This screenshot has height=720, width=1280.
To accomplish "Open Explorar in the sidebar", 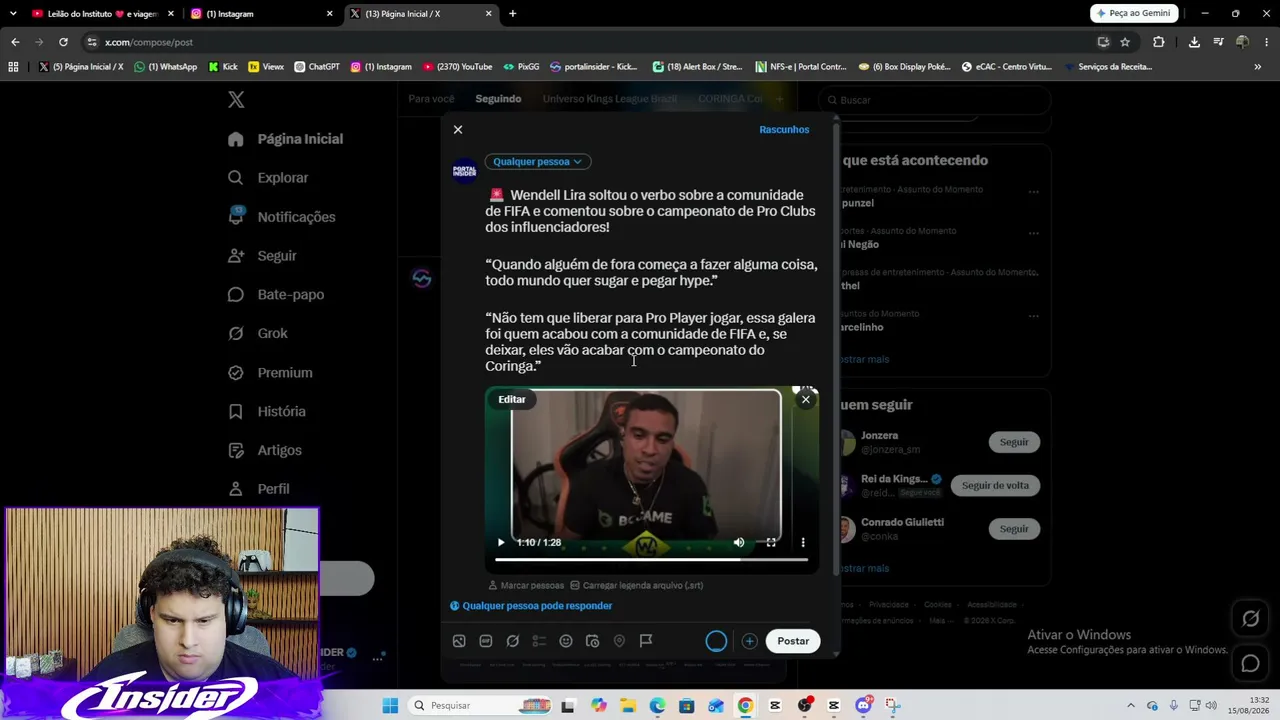I will point(268,178).
